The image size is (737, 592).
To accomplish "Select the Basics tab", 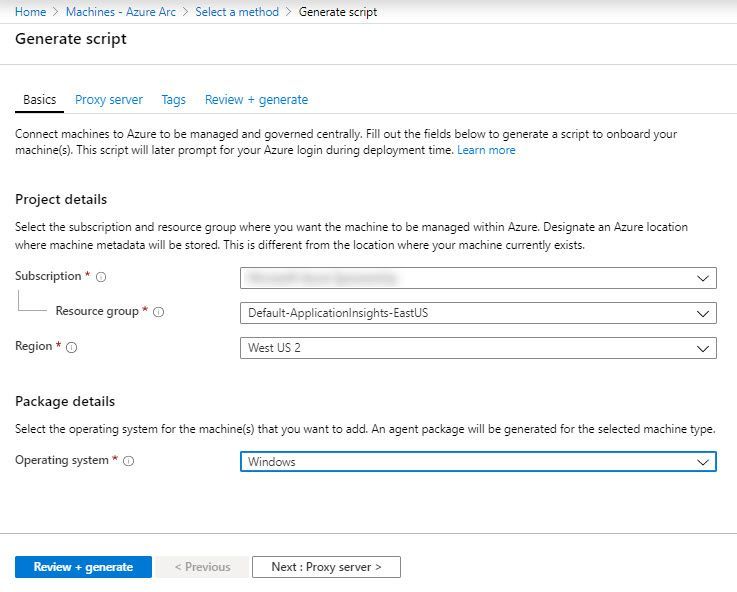I will [40, 100].
